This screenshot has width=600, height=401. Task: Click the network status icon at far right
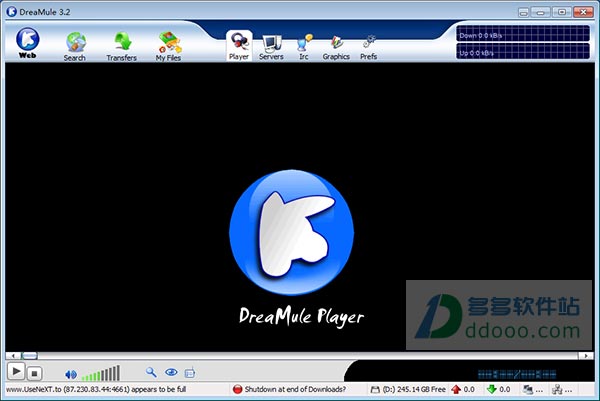click(x=557, y=390)
